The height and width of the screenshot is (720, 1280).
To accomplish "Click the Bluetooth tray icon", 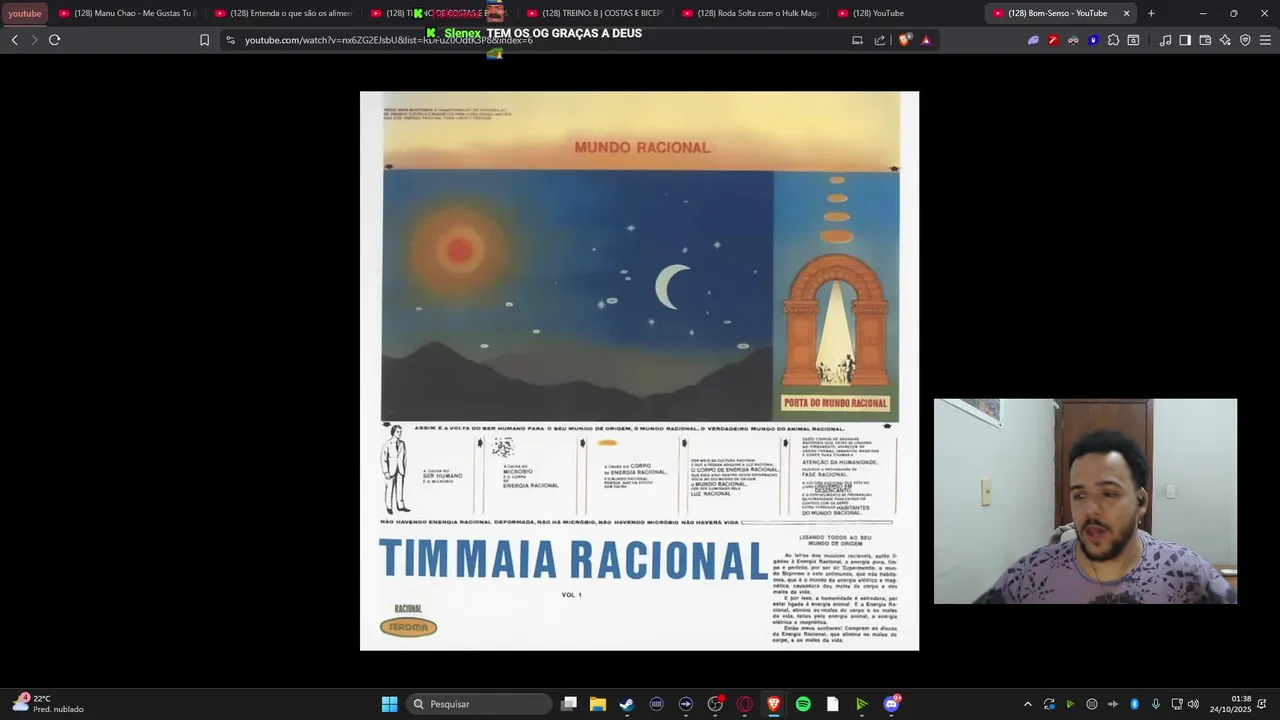I will click(1134, 704).
